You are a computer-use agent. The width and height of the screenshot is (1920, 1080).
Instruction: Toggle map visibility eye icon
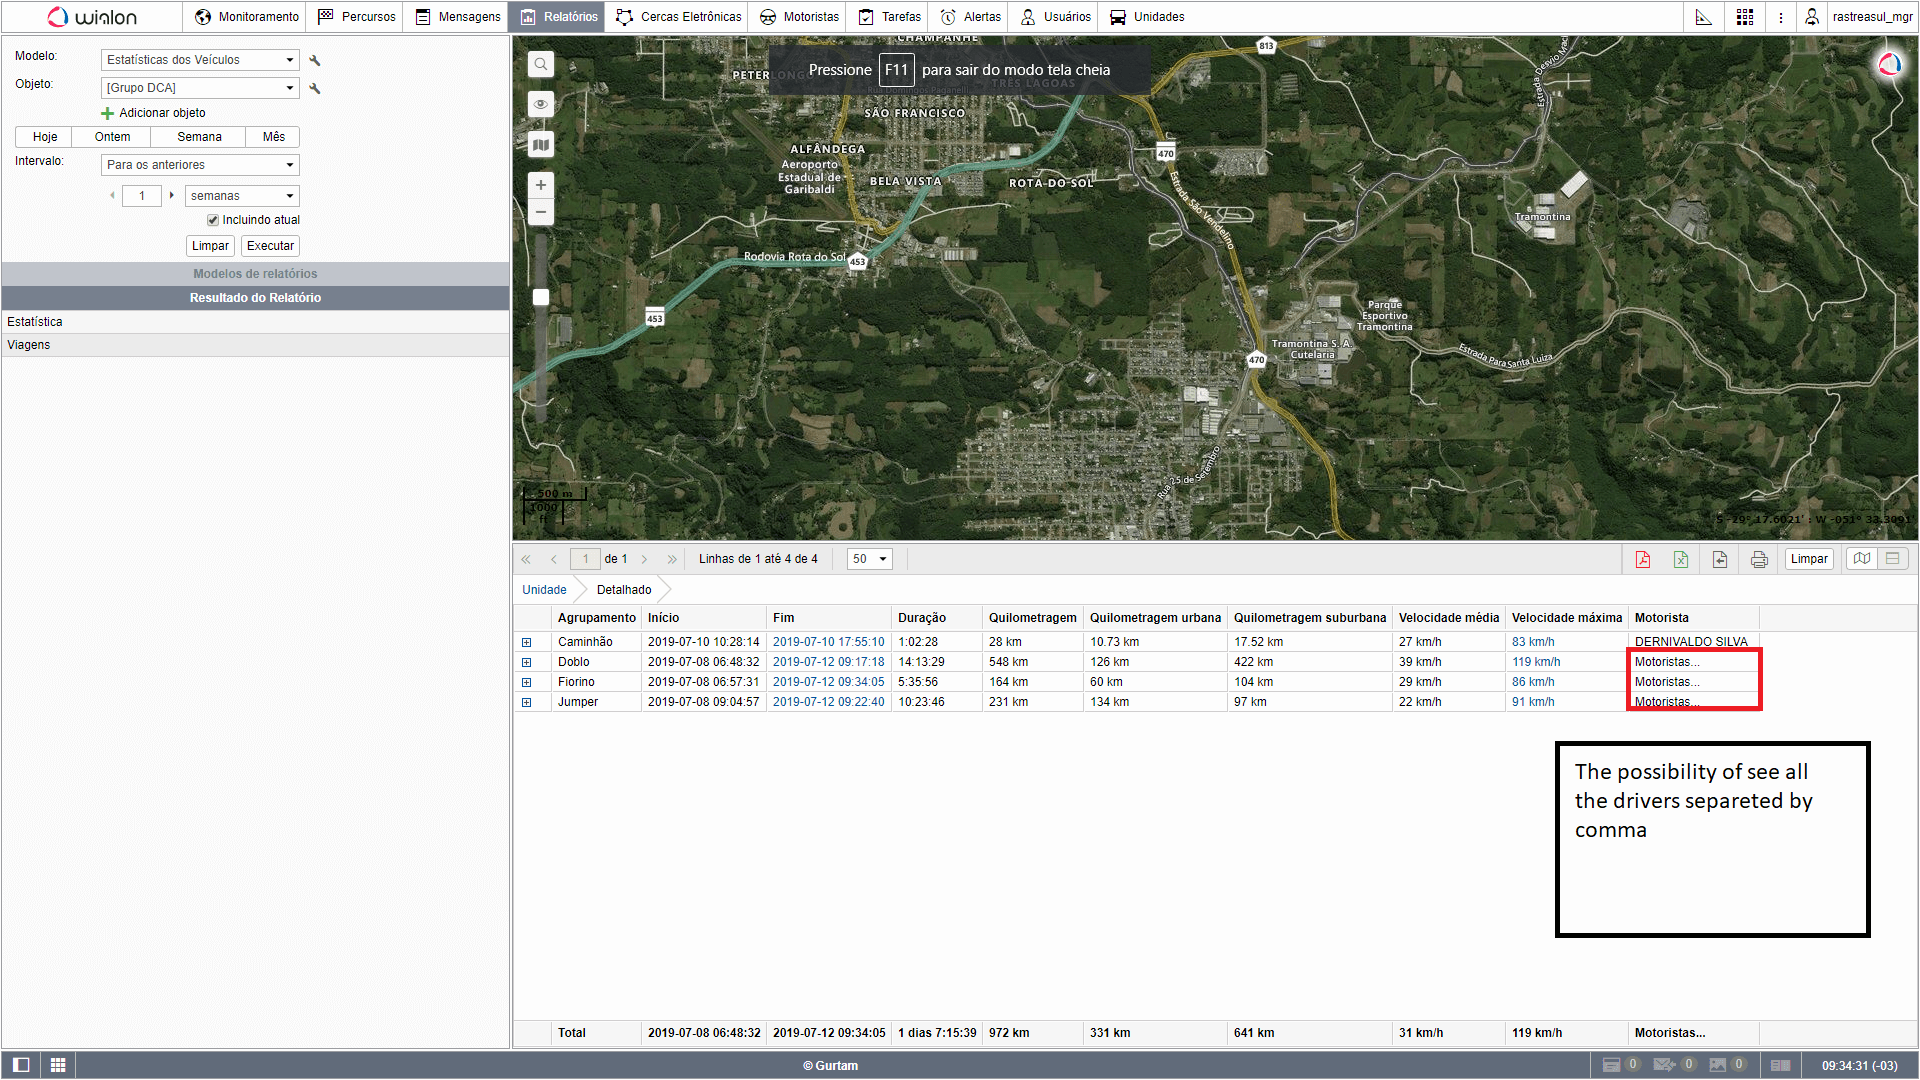click(541, 104)
